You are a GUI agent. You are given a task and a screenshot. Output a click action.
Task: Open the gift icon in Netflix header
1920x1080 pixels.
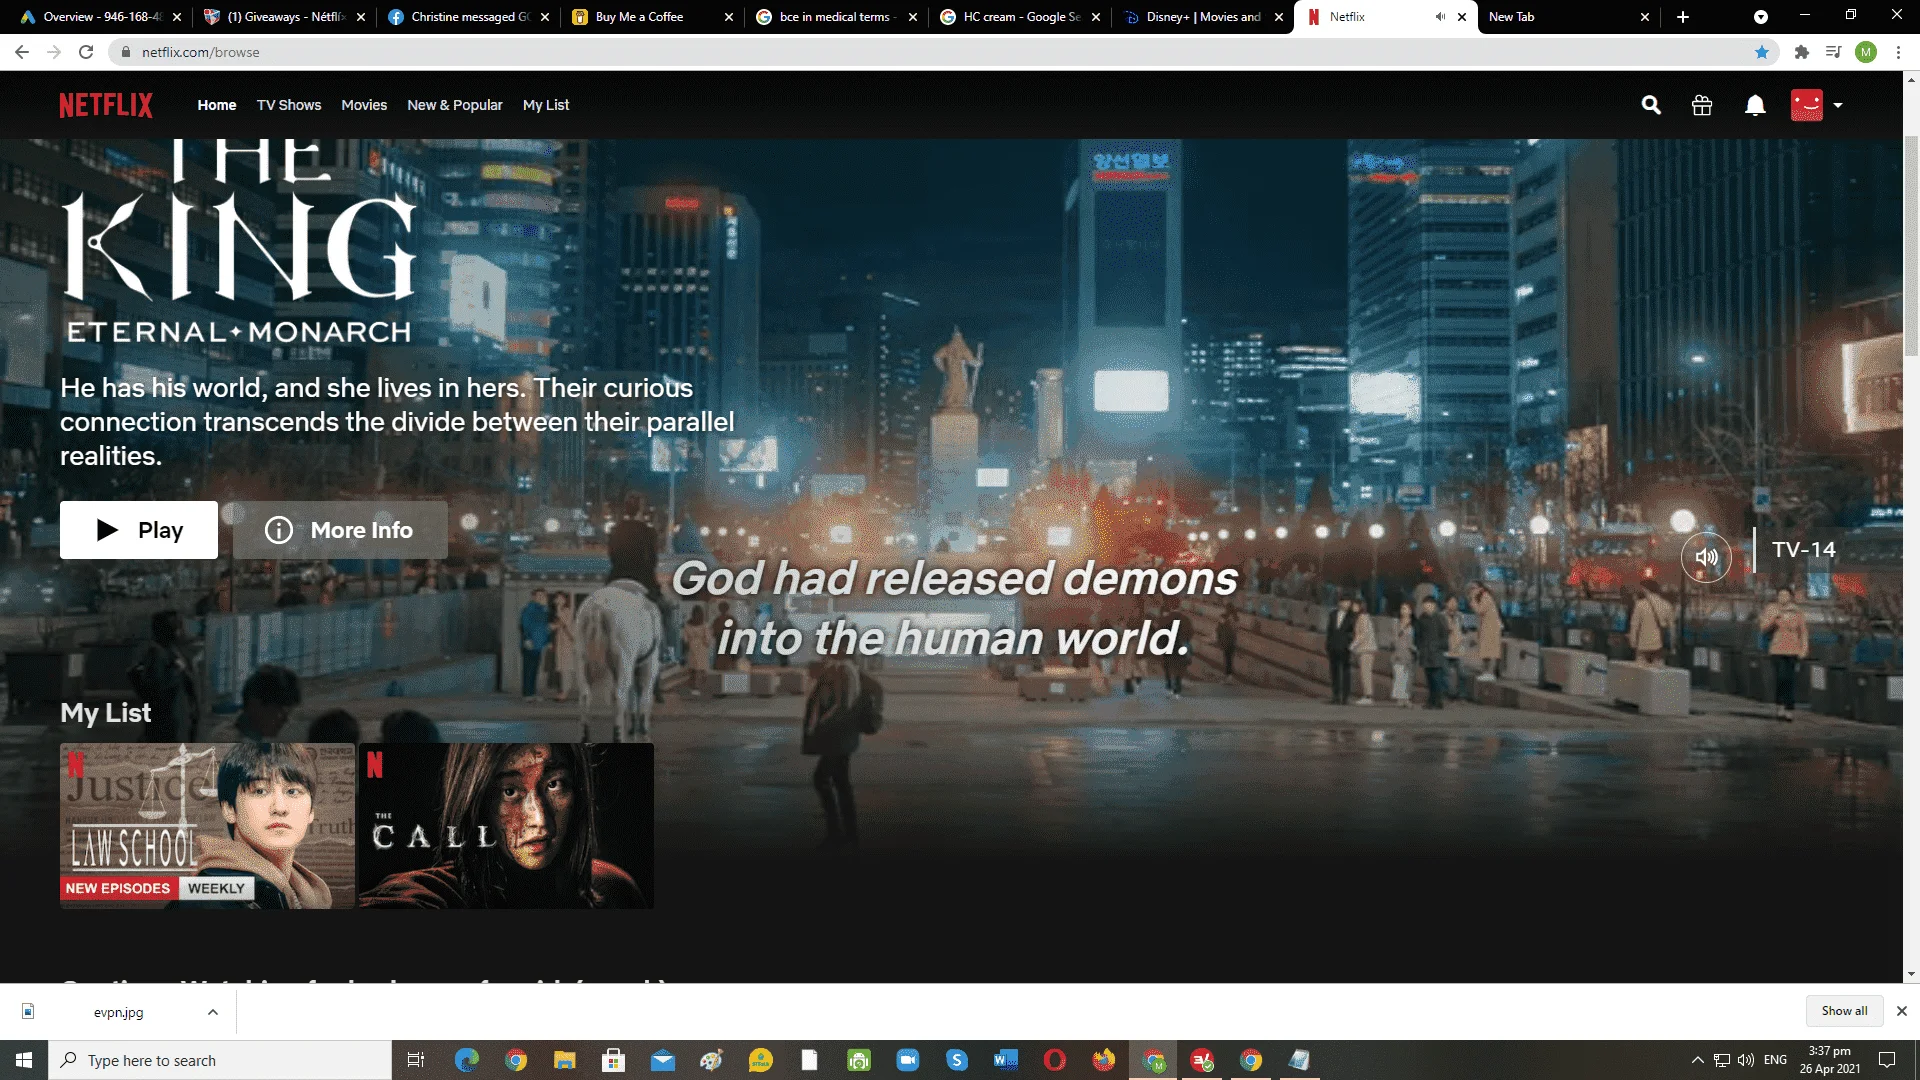[1702, 105]
